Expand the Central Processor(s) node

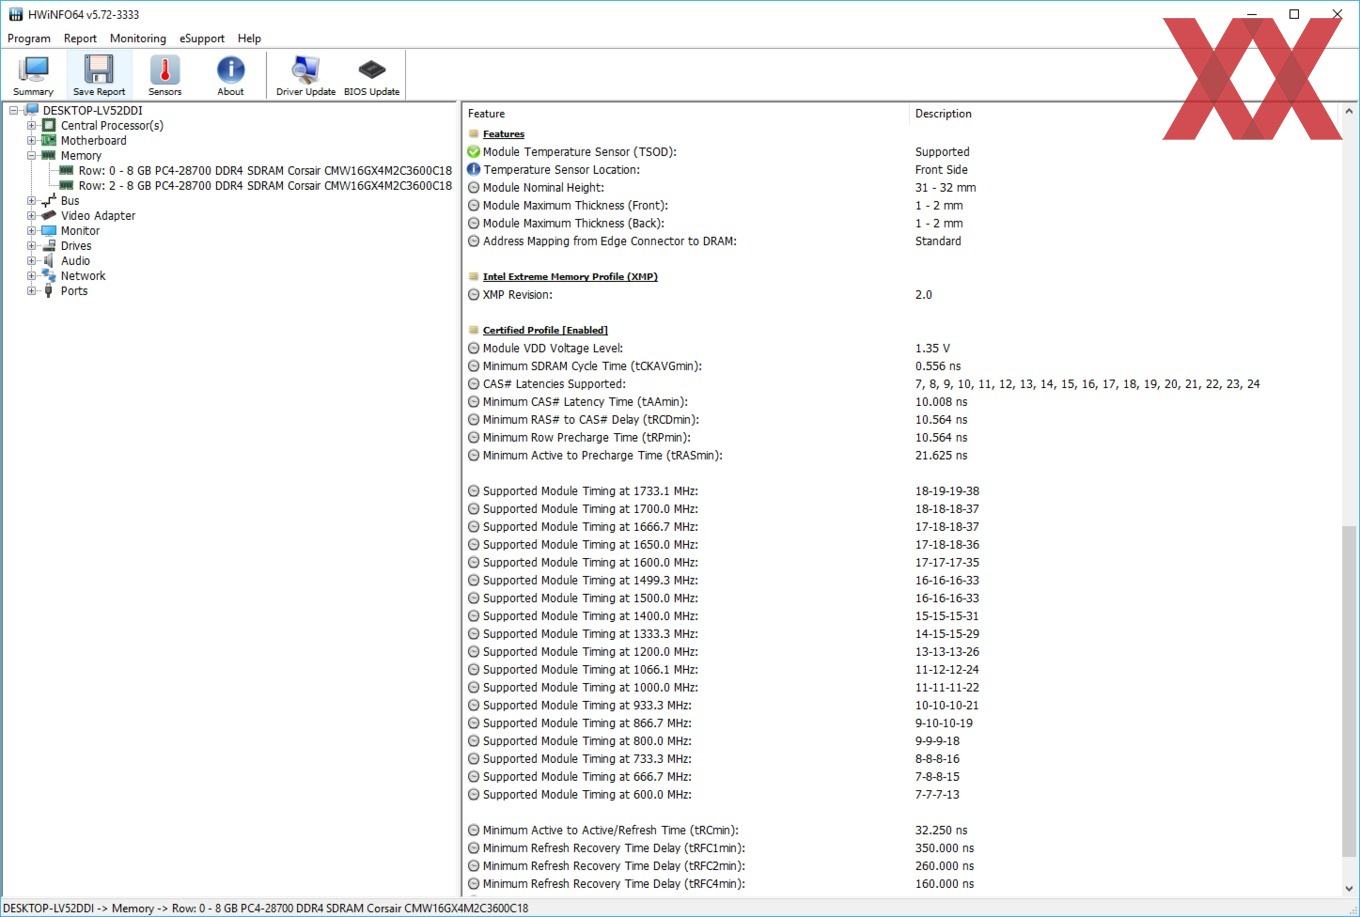pyautogui.click(x=32, y=126)
